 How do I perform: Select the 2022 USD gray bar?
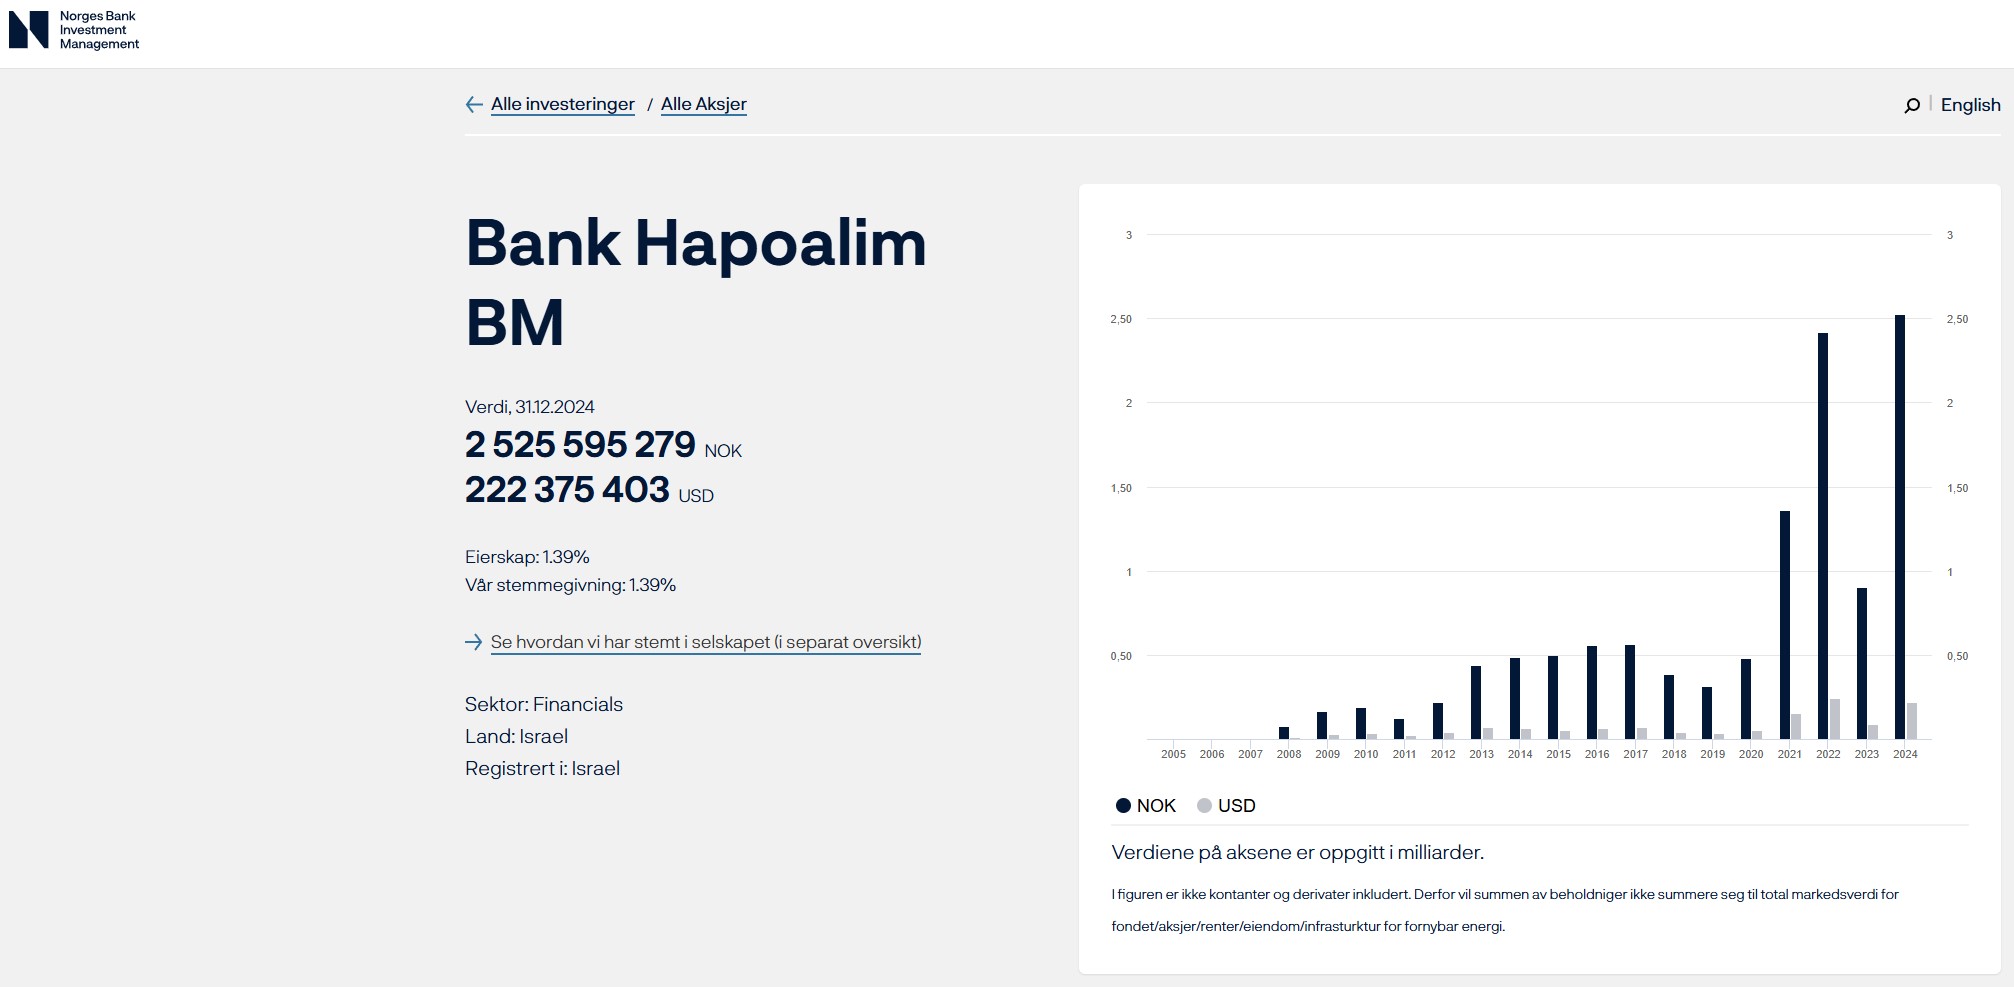[1834, 719]
